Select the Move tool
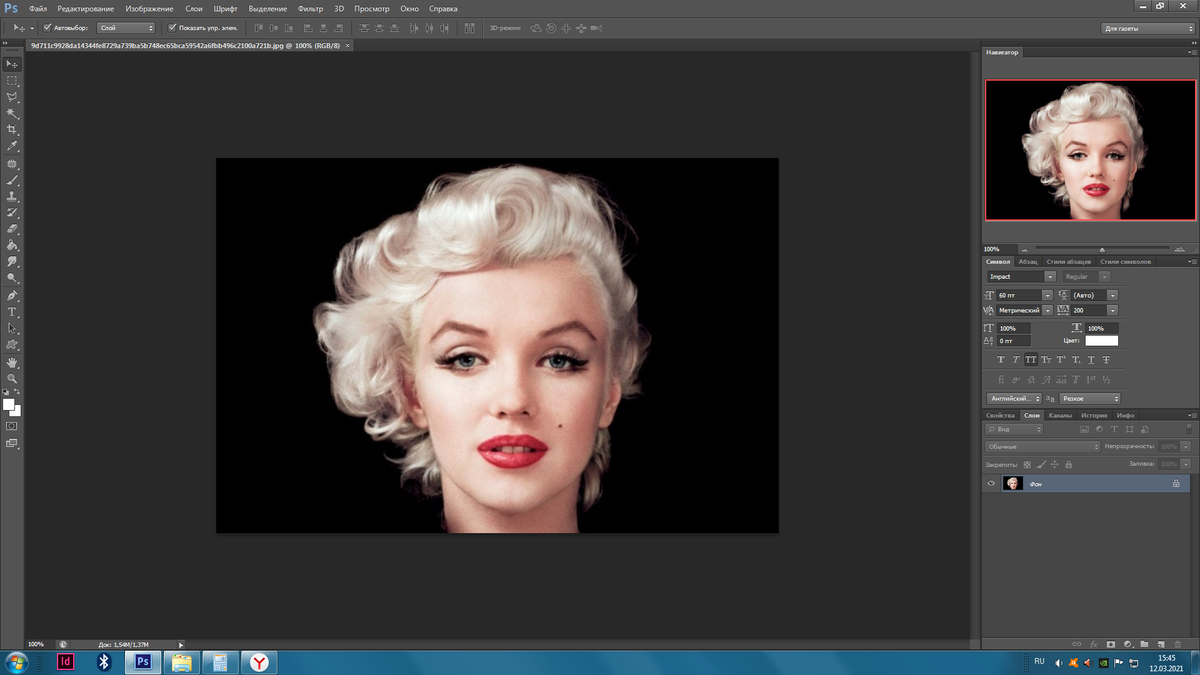1200x675 pixels. point(12,63)
